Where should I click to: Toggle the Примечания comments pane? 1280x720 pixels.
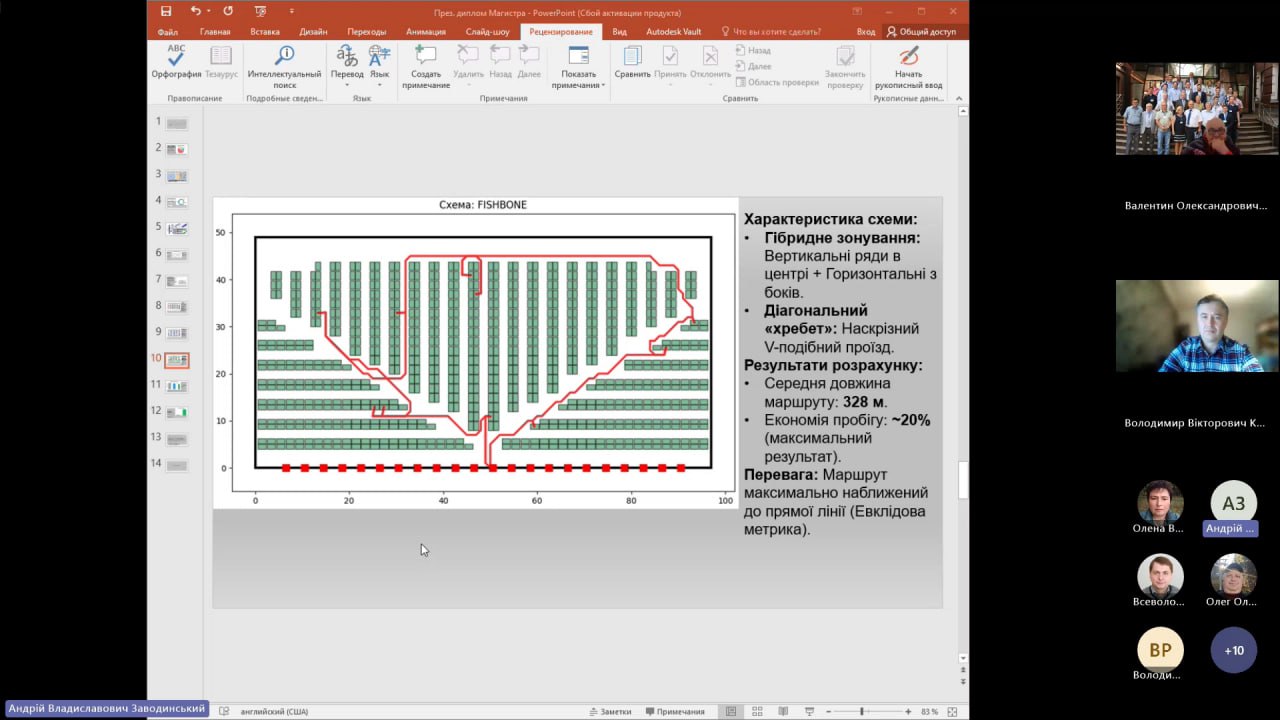pos(675,711)
